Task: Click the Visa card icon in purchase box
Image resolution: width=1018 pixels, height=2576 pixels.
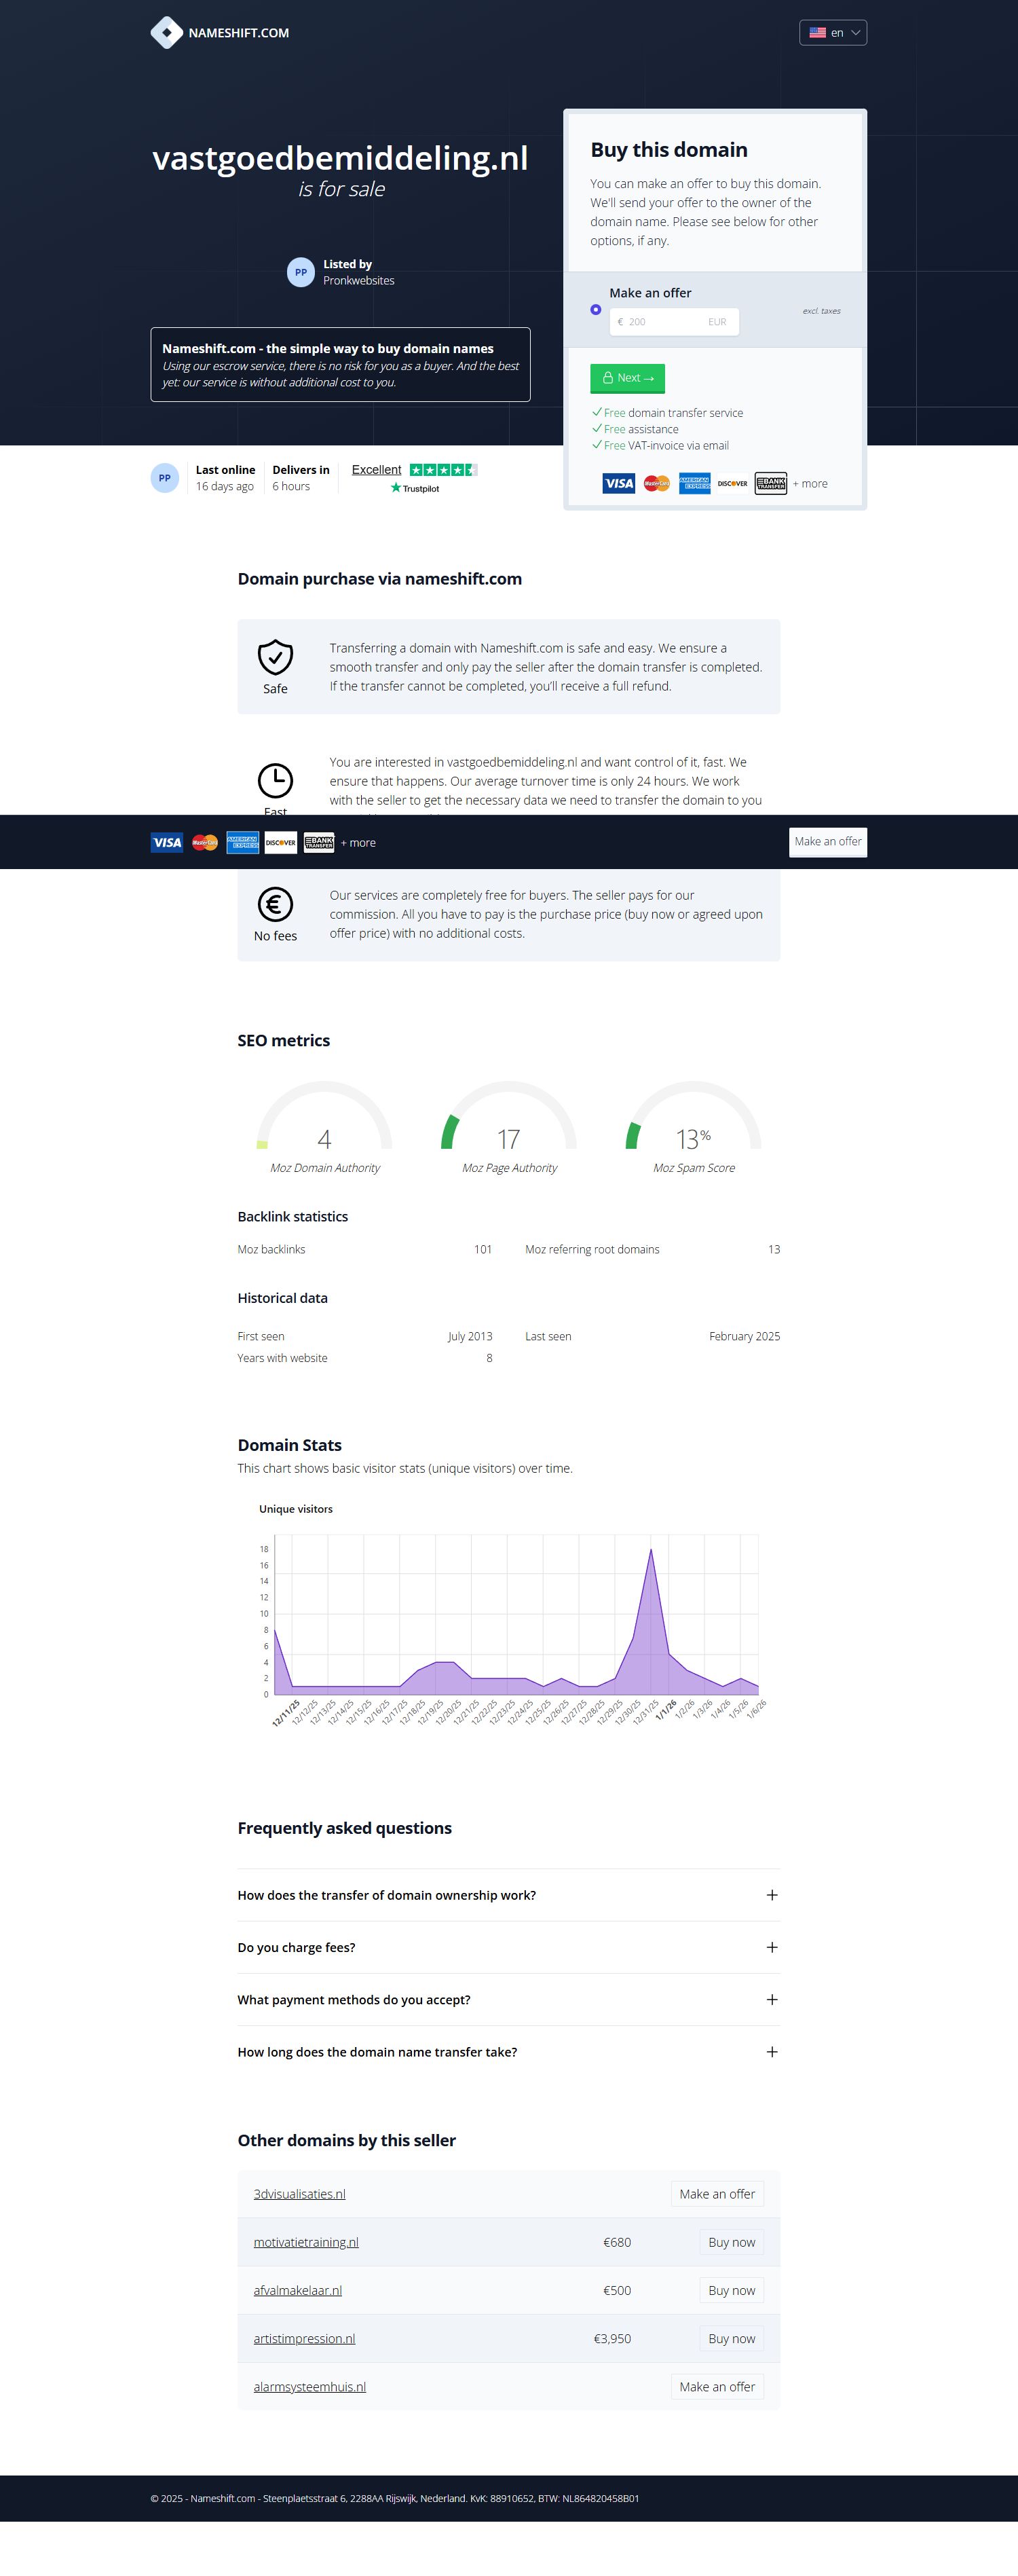Action: (618, 484)
